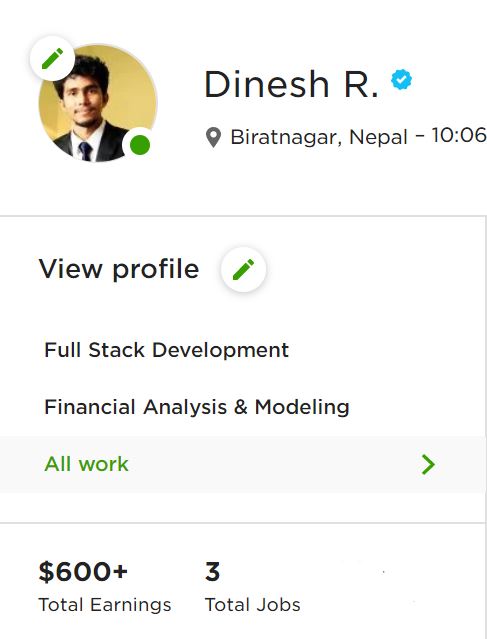Click the Total Earnings label
The height and width of the screenshot is (639, 487).
(x=105, y=605)
